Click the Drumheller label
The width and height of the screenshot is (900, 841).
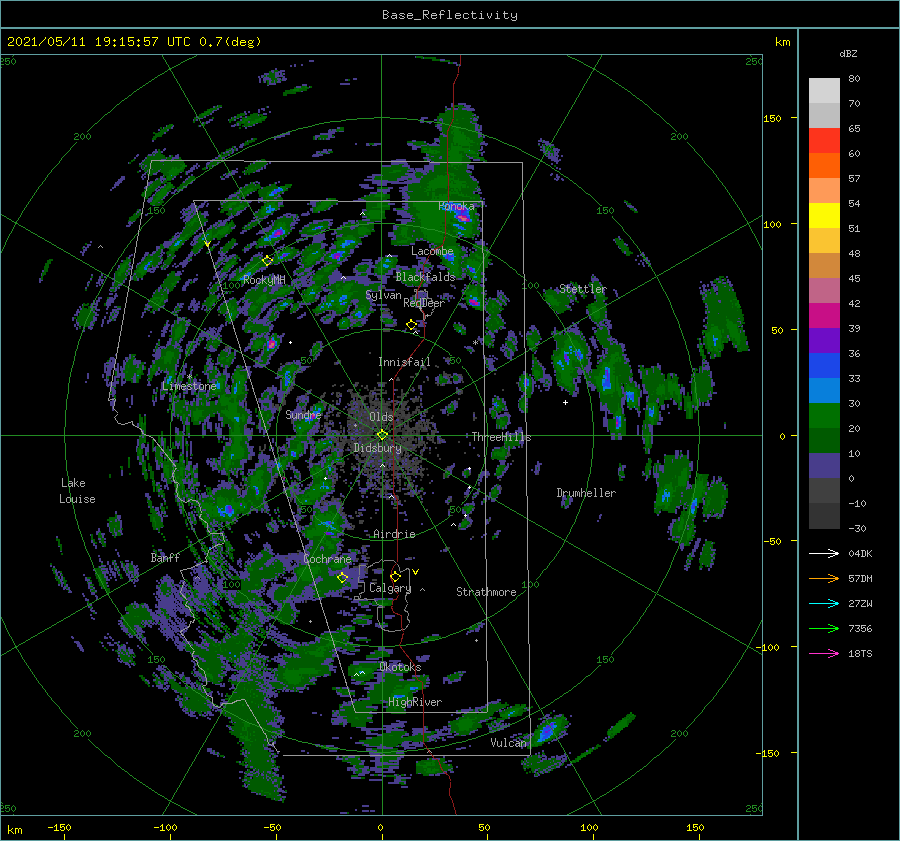[586, 493]
